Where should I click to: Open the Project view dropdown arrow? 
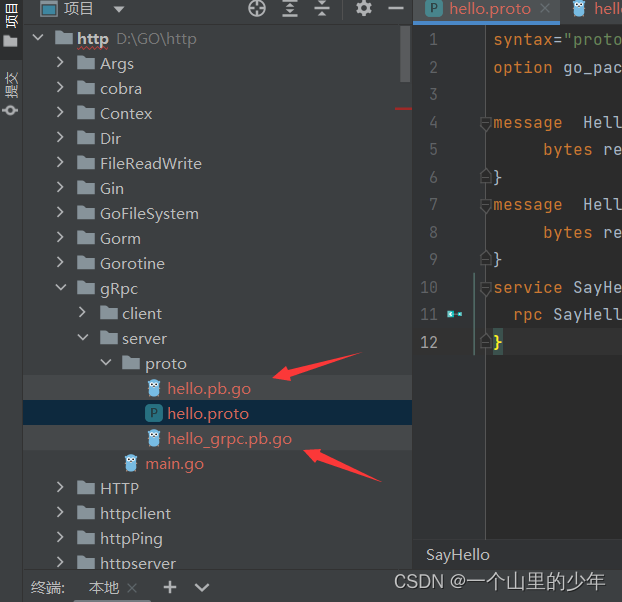119,9
